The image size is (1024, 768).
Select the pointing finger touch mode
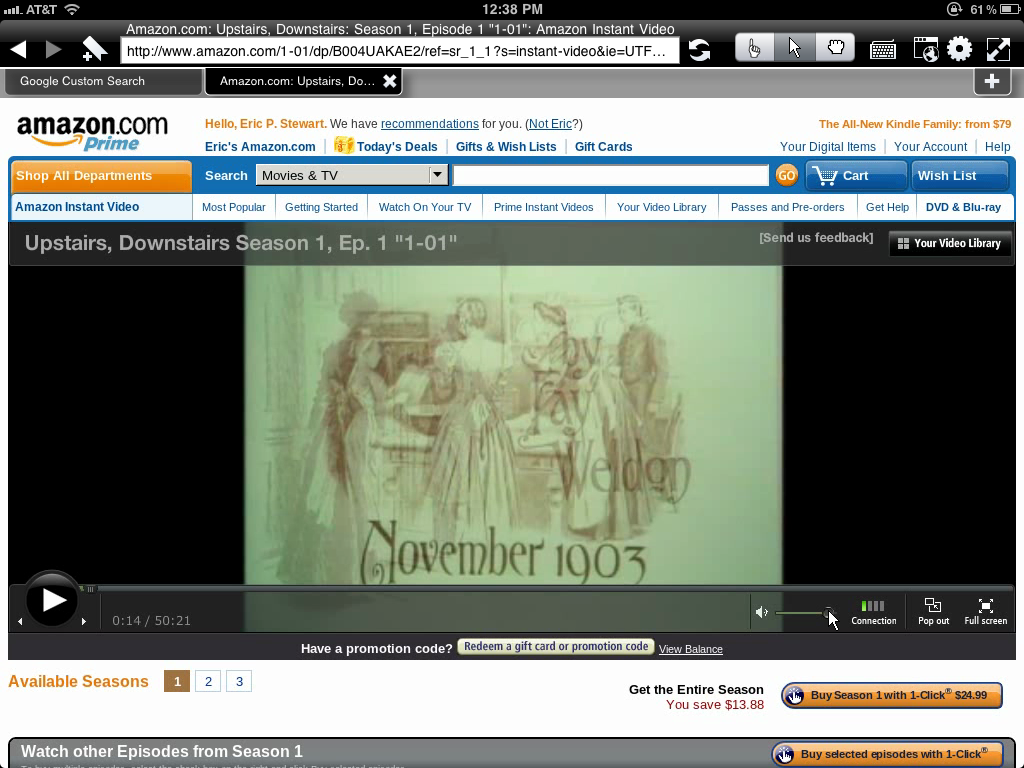(x=754, y=48)
